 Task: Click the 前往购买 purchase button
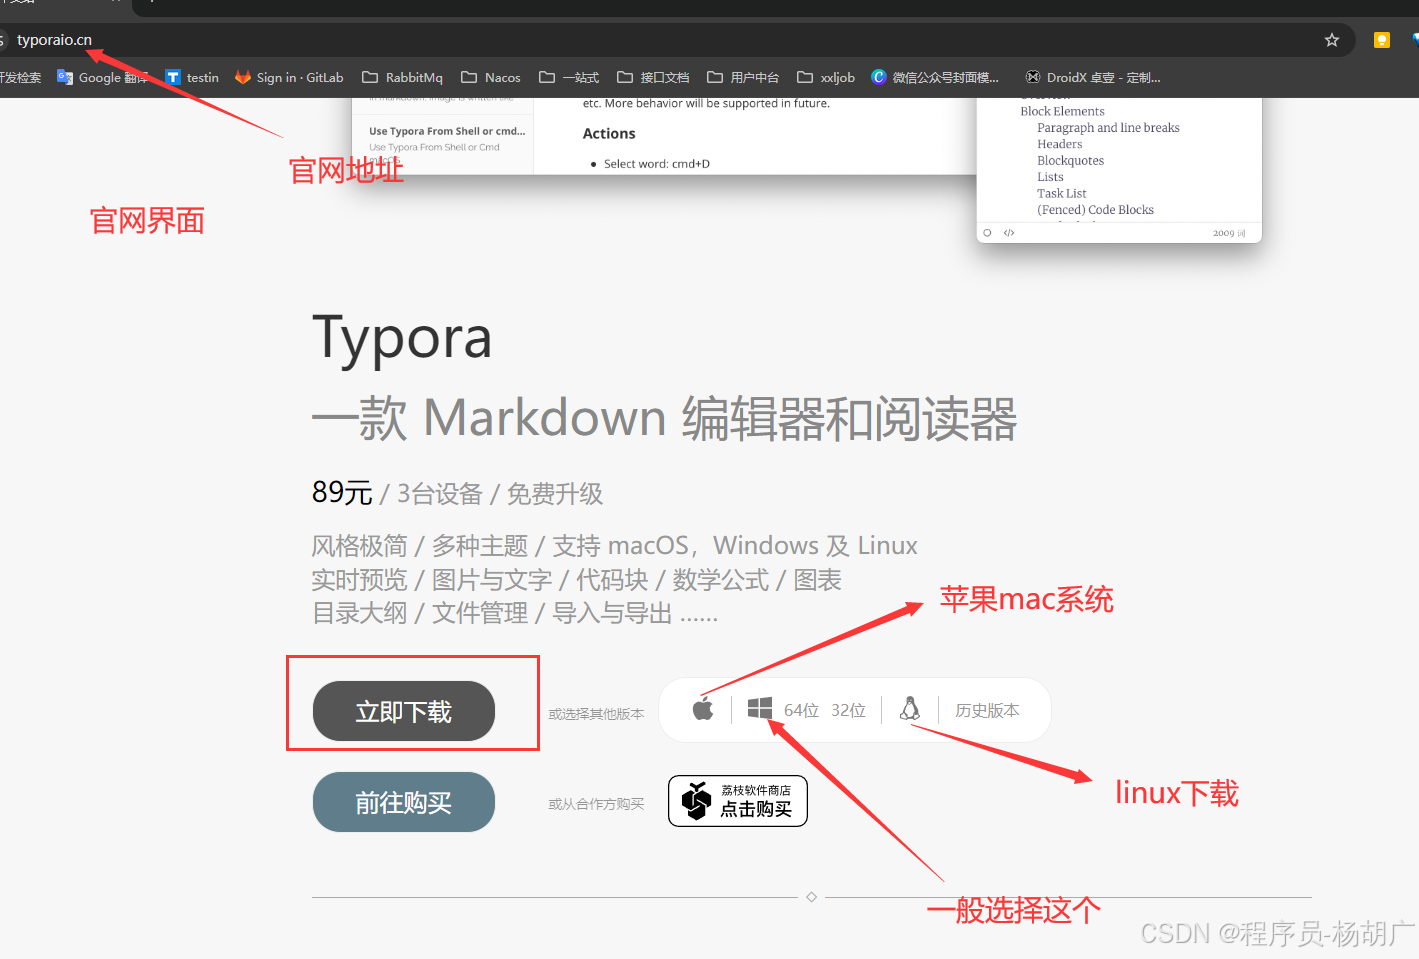404,802
